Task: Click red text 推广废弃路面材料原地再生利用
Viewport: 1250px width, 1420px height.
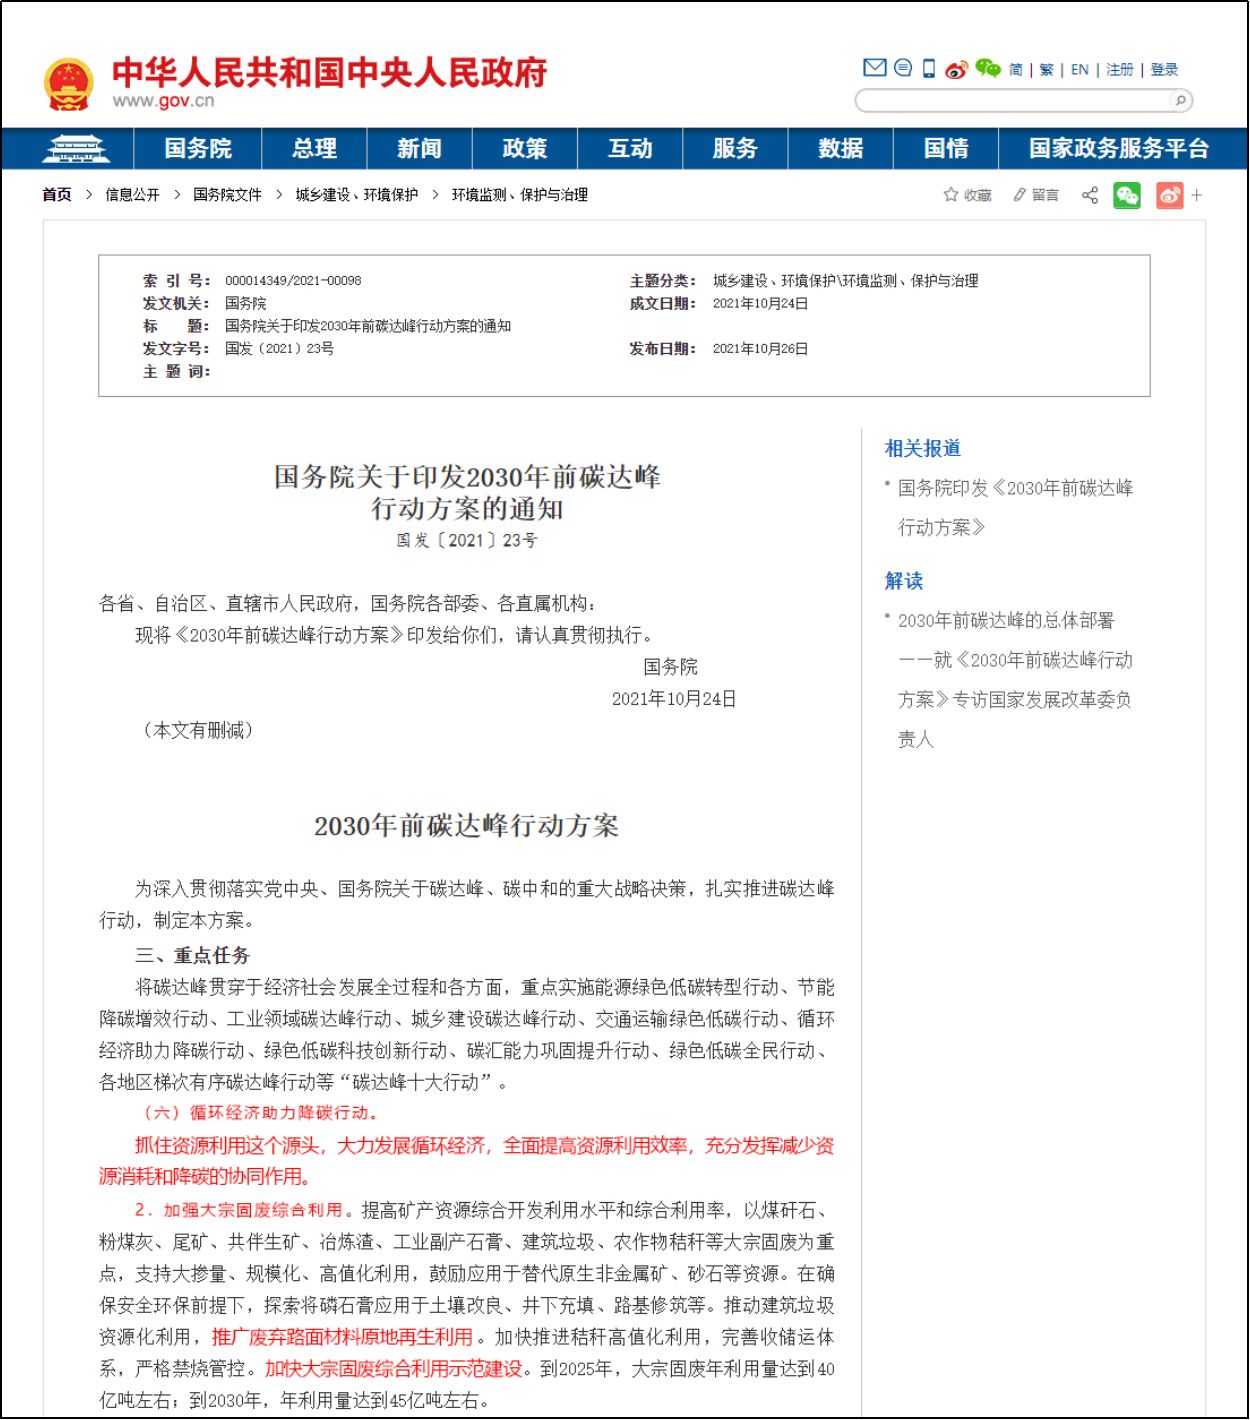Action: tap(342, 1337)
